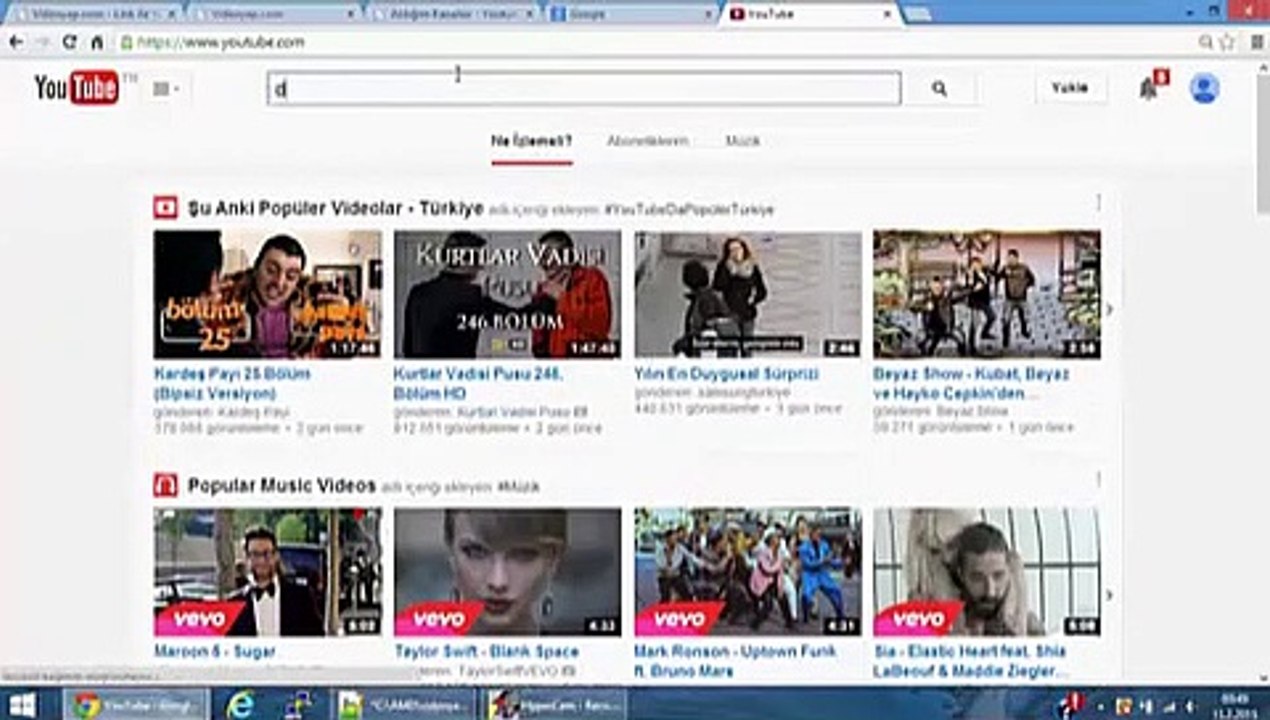This screenshot has width=1270, height=720.
Task: Click the Popular Music Videos channel icon
Action: 165,486
